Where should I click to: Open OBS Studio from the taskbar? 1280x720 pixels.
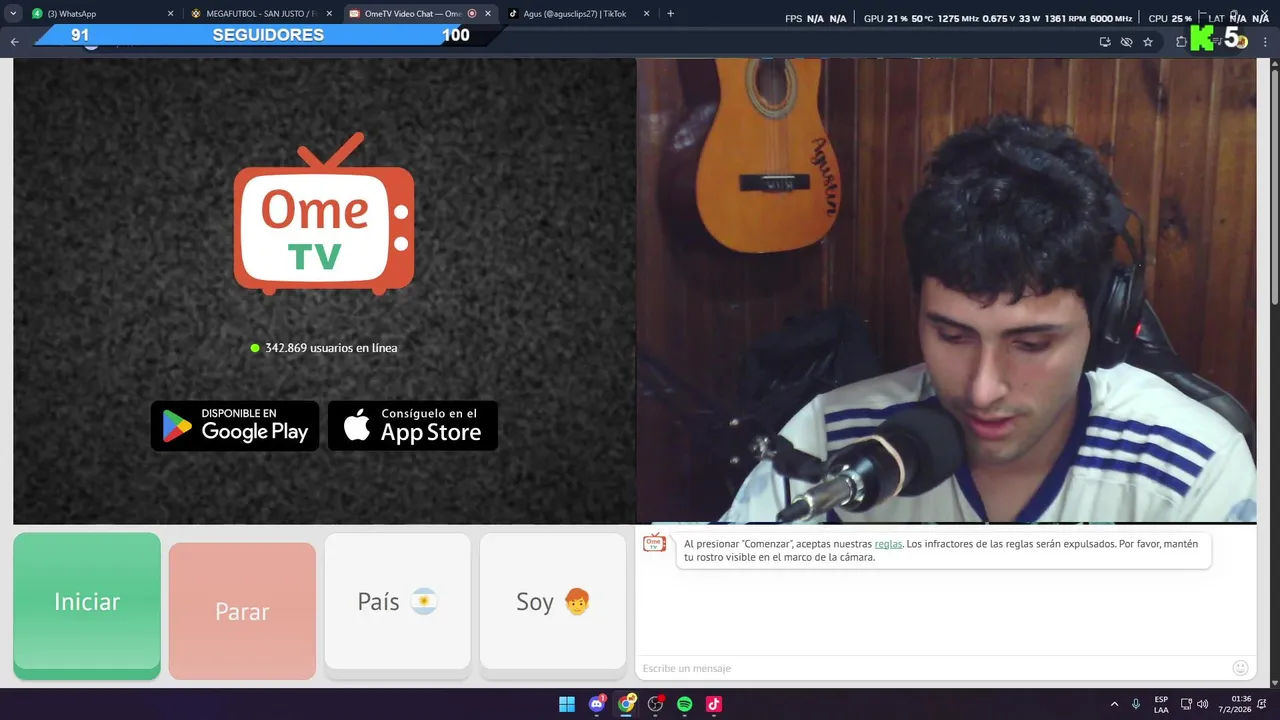[655, 704]
